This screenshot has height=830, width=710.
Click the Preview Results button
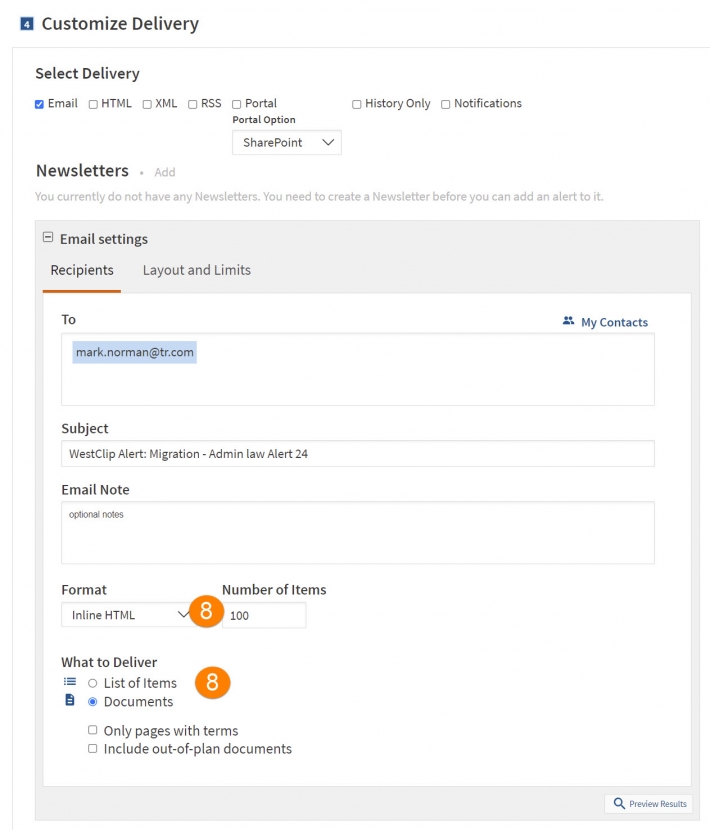648,804
